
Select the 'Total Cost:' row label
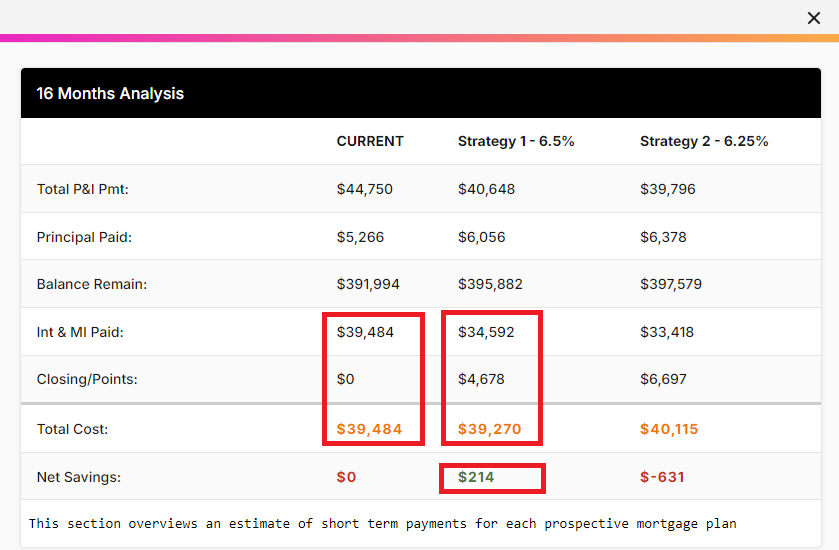tap(72, 429)
